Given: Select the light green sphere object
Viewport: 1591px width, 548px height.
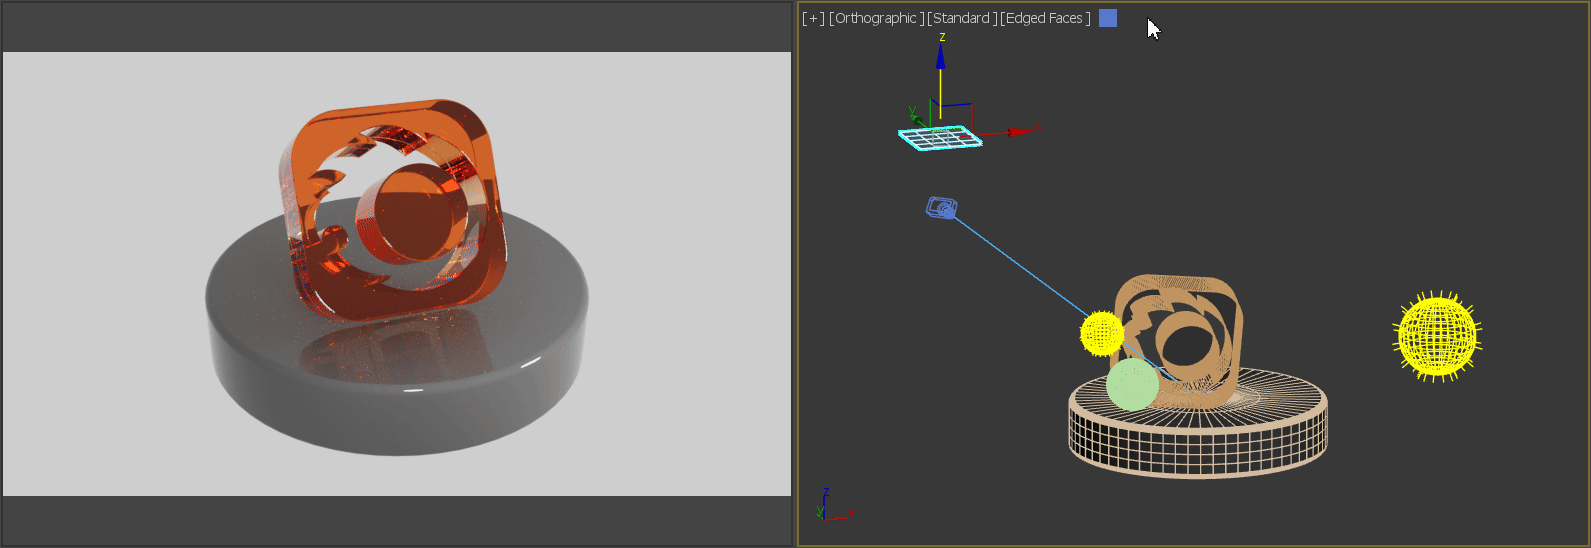Looking at the screenshot, I should (1132, 386).
